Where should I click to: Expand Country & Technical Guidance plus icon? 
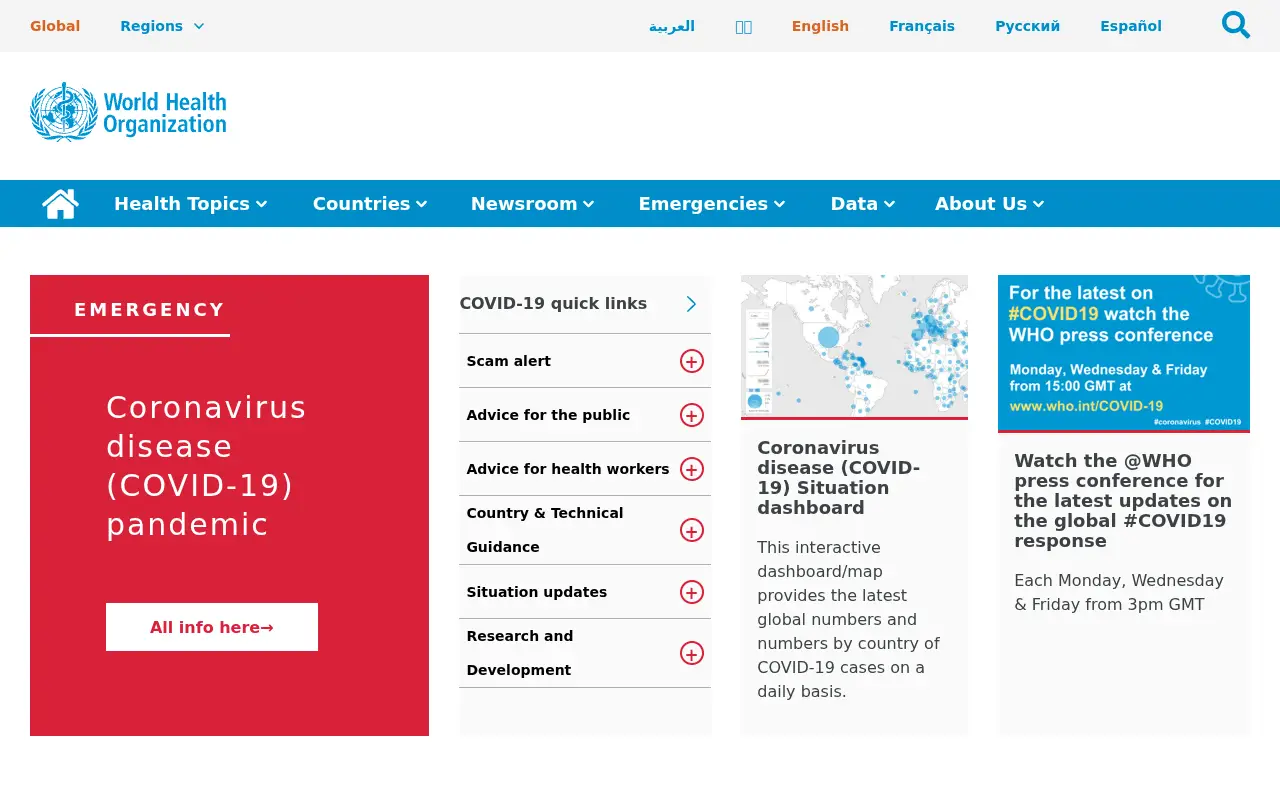[692, 530]
